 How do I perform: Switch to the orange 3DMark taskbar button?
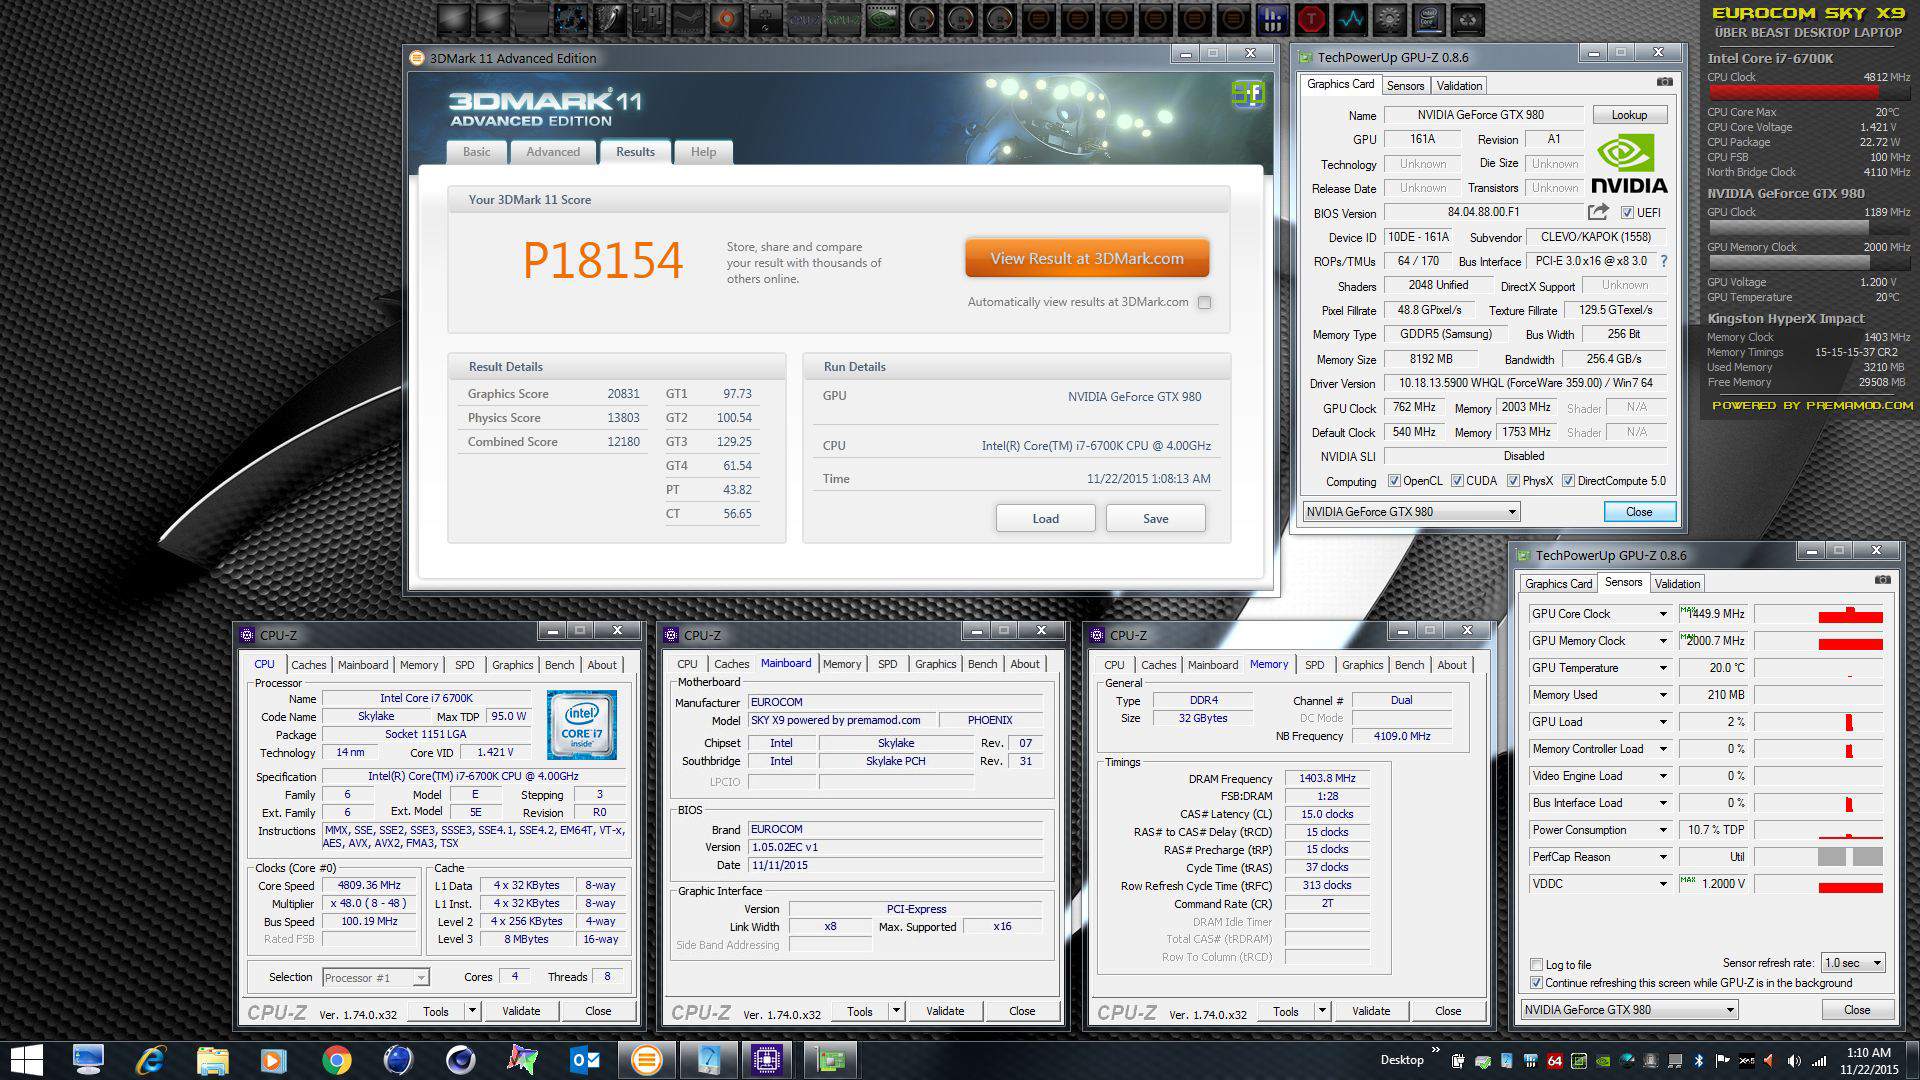(646, 1060)
